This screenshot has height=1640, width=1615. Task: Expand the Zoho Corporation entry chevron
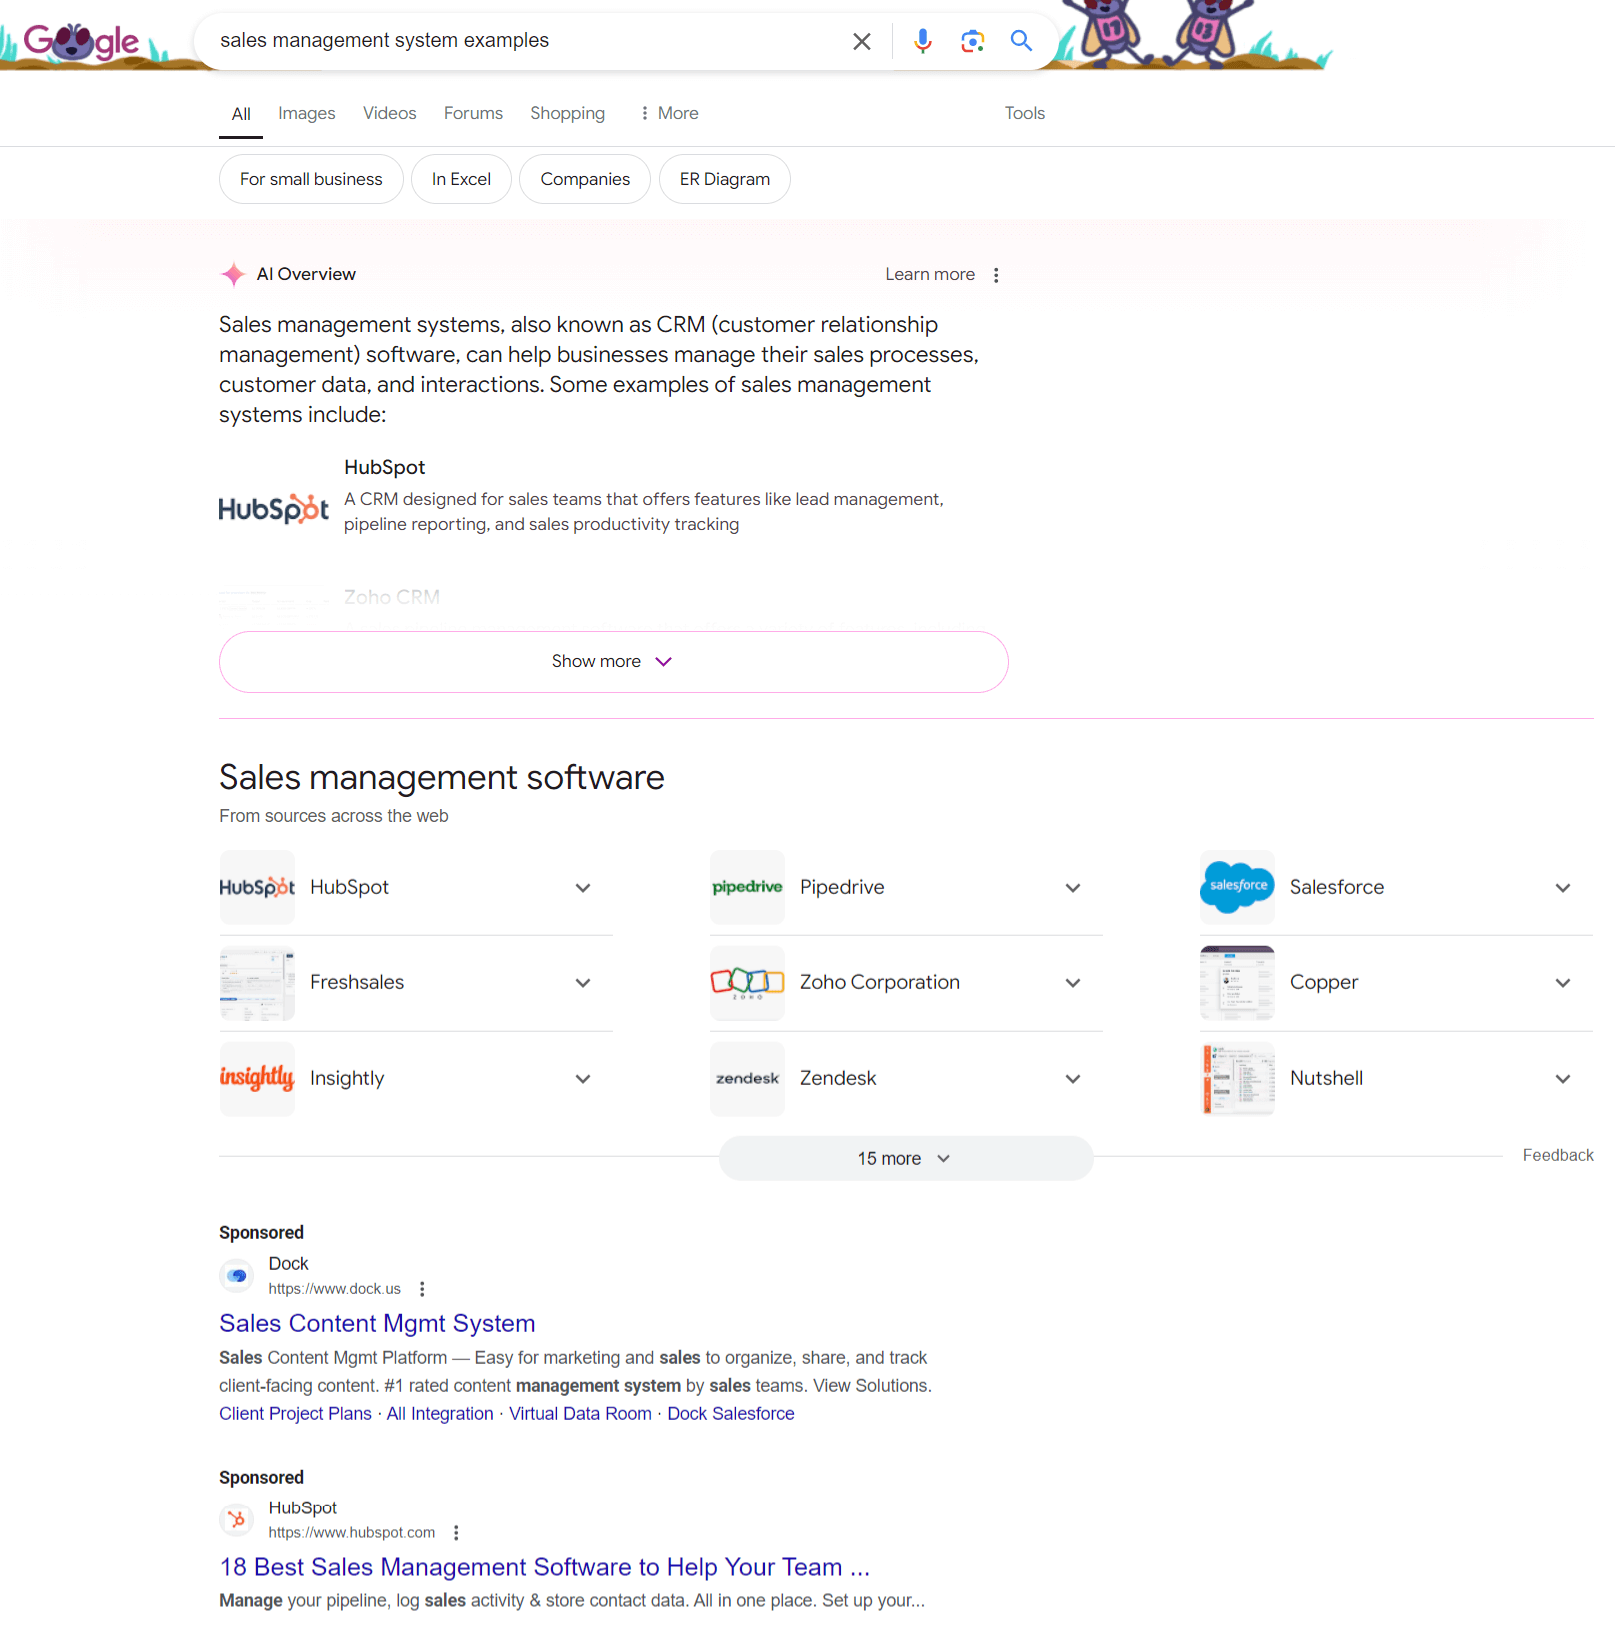pyautogui.click(x=1073, y=983)
